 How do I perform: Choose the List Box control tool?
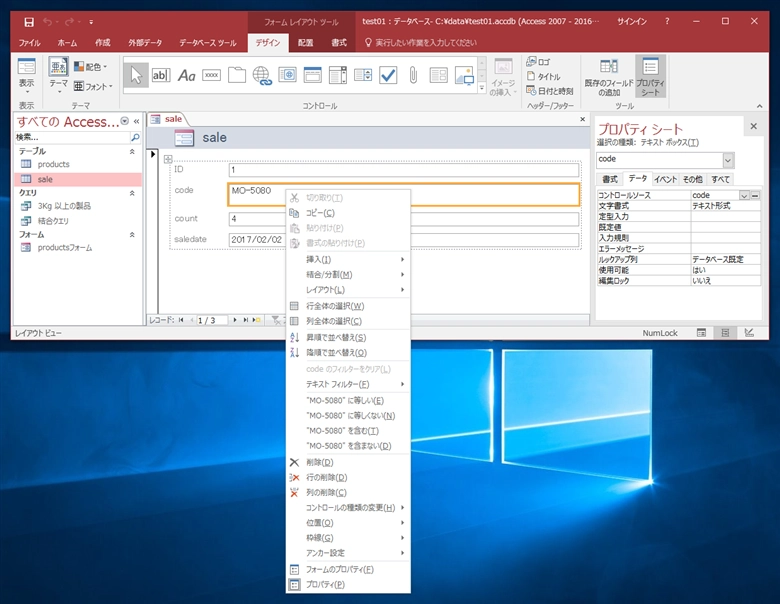363,76
